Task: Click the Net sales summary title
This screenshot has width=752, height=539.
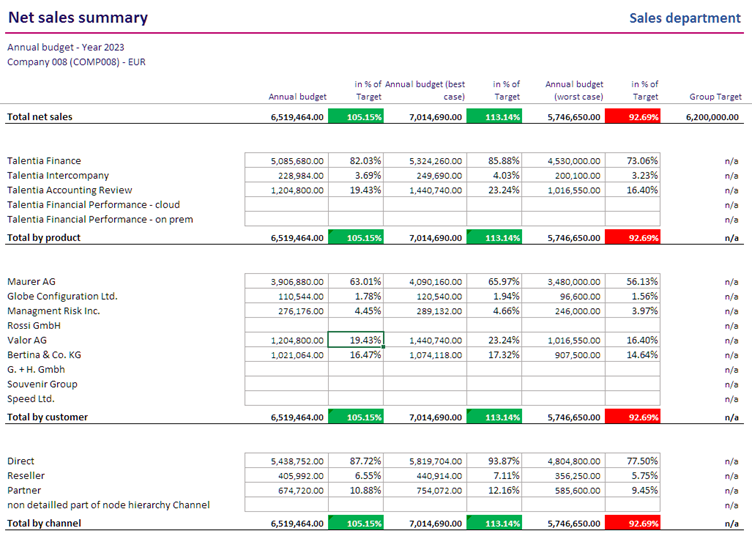Action: tap(78, 18)
